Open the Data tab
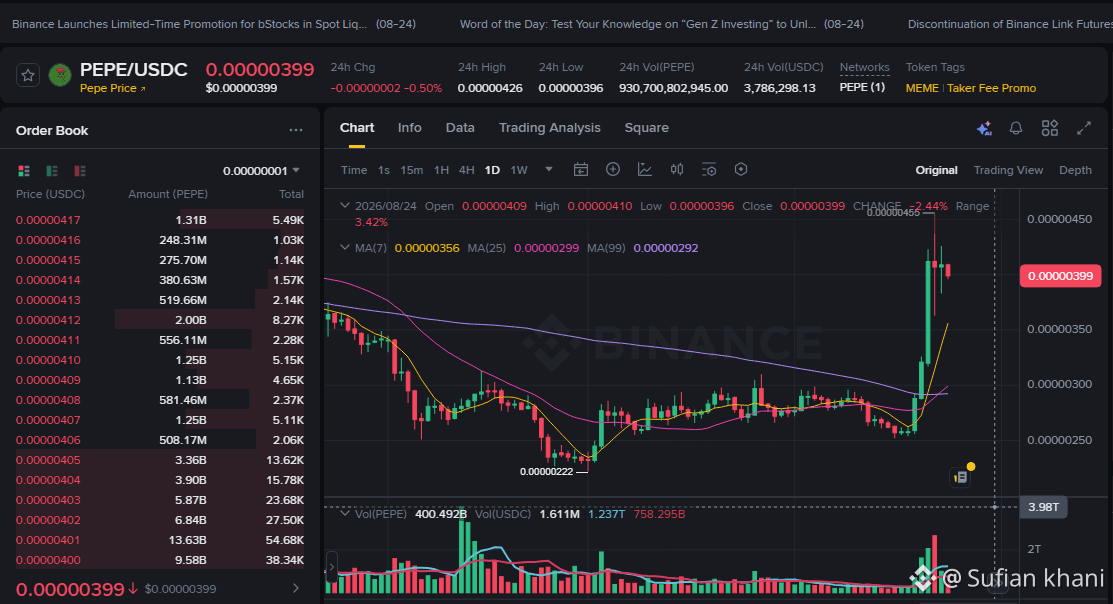 click(460, 128)
